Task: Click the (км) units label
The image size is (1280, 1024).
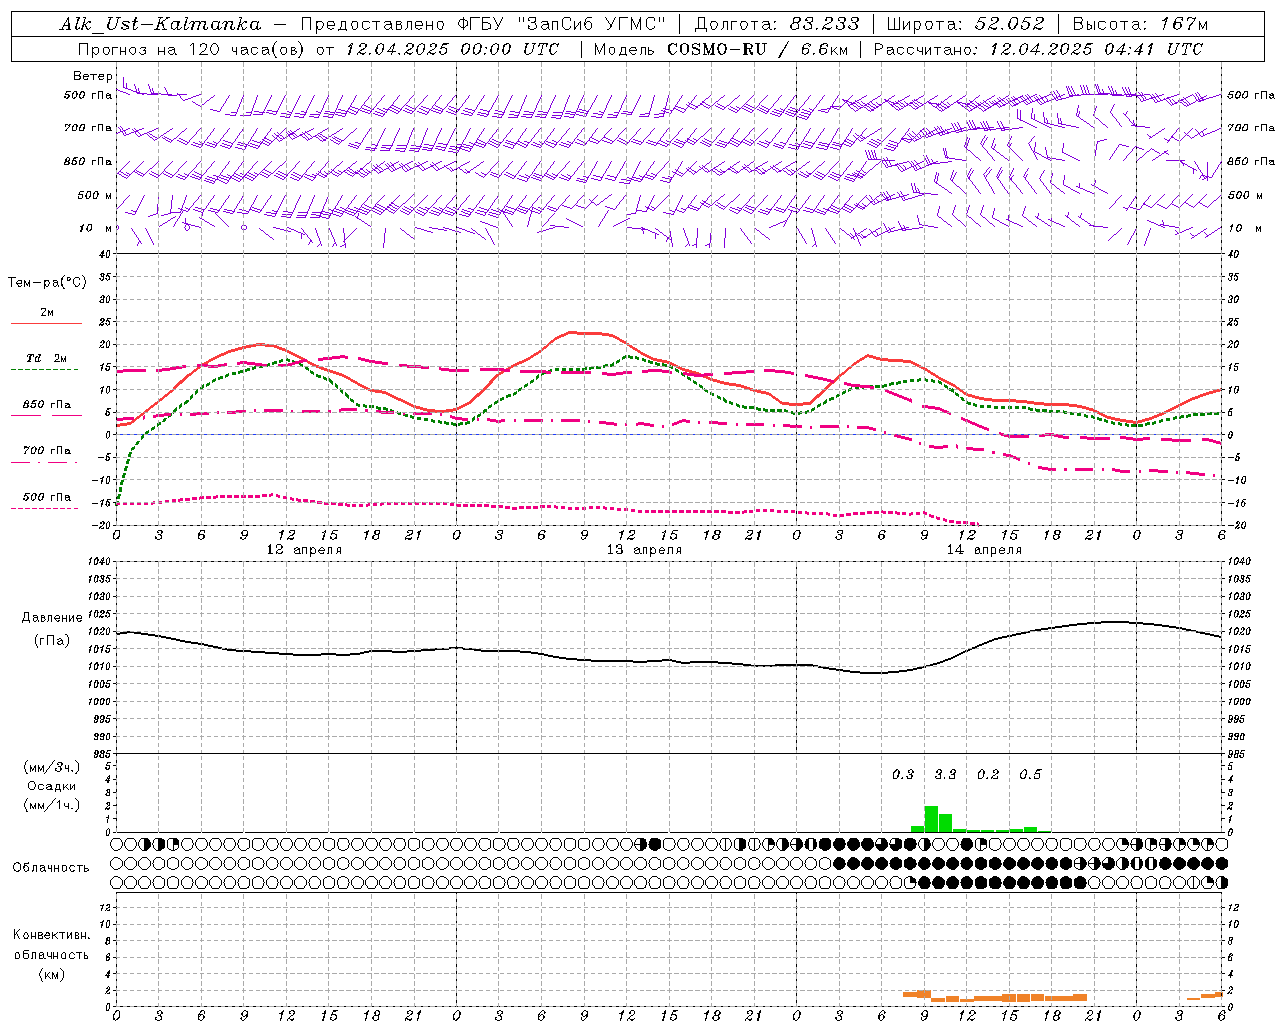Action: (x=51, y=973)
